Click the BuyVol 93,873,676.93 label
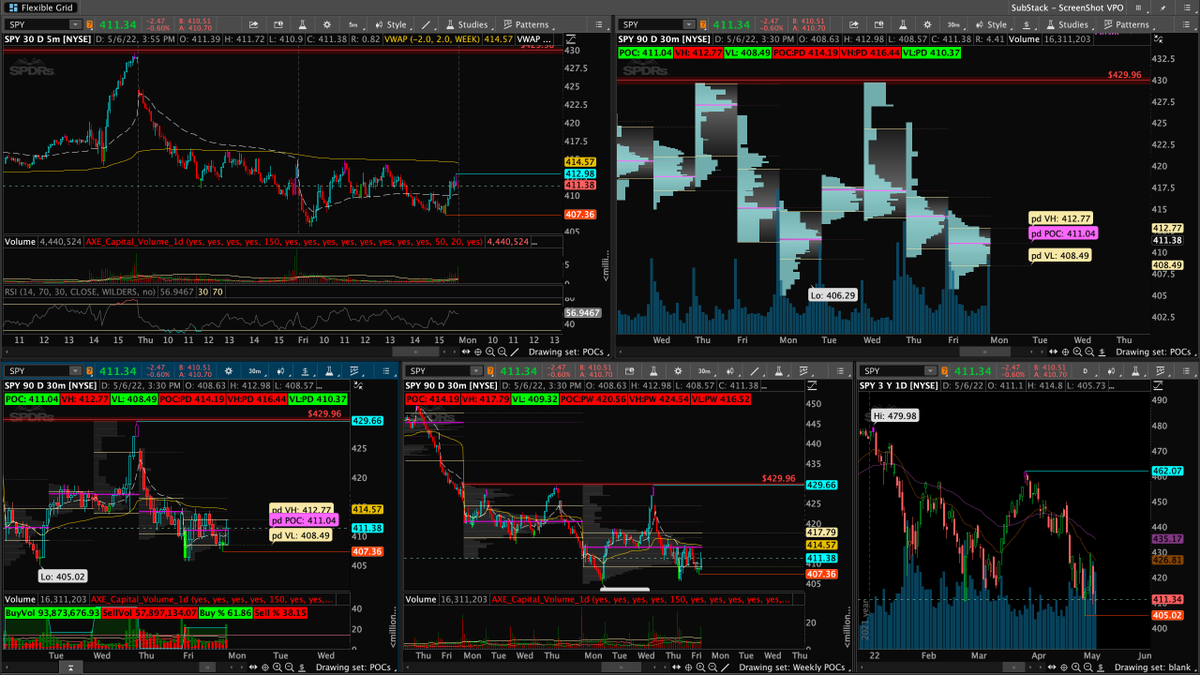Image resolution: width=1200 pixels, height=675 pixels. tap(52, 611)
